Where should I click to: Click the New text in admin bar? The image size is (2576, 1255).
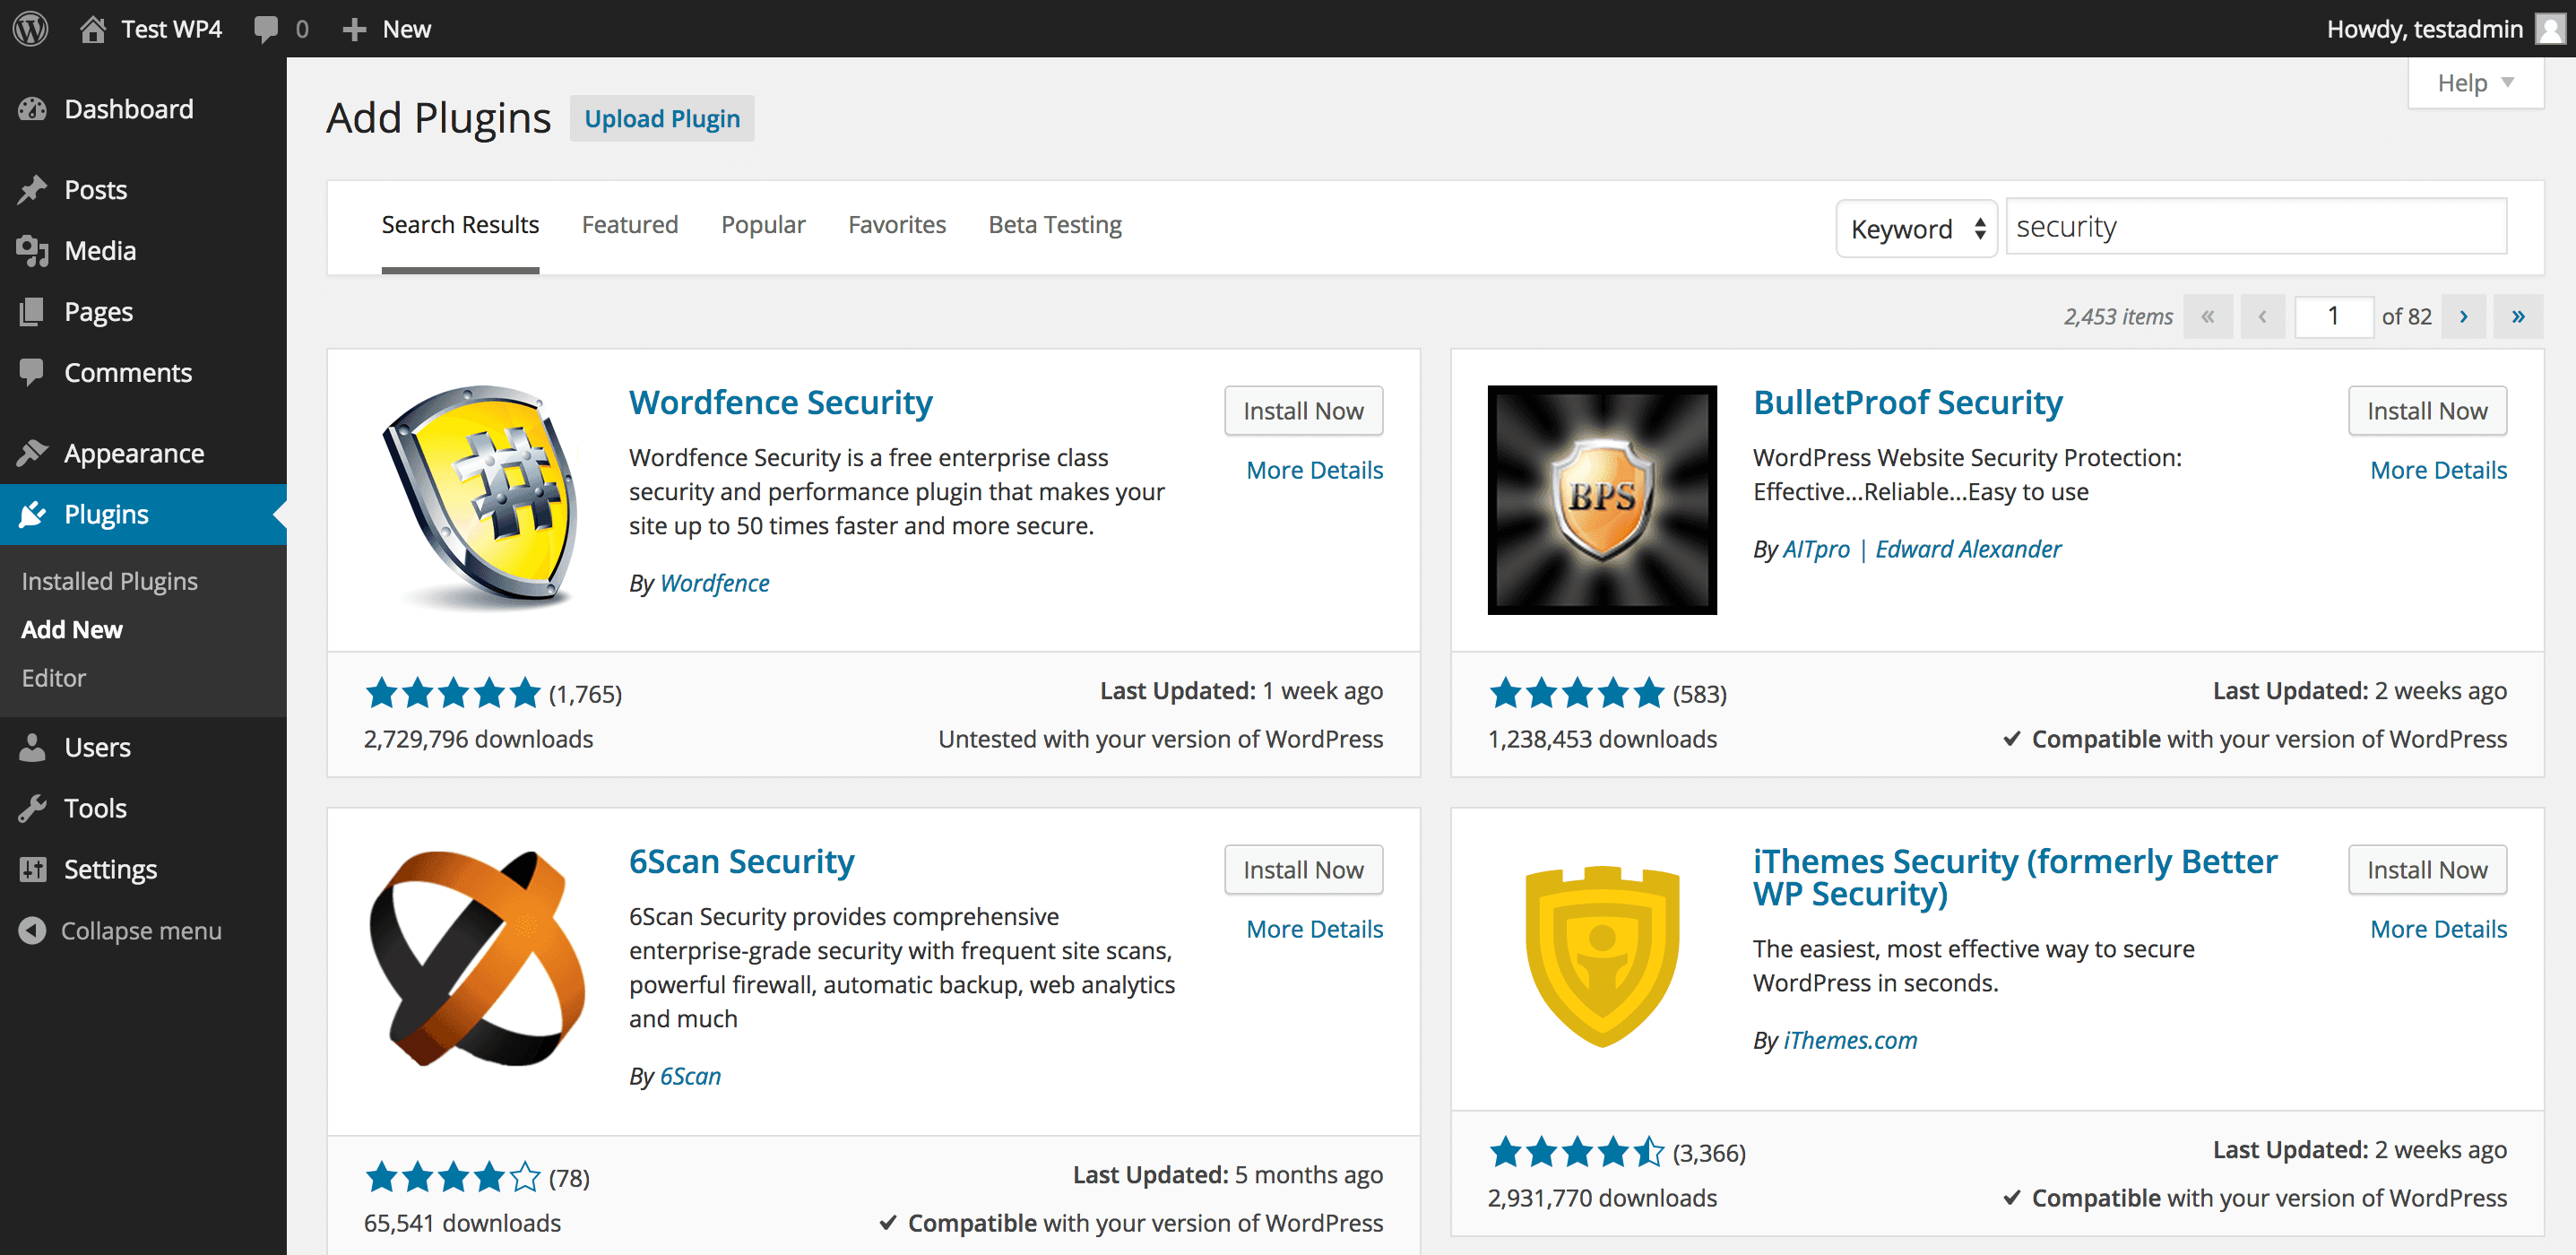407,29
